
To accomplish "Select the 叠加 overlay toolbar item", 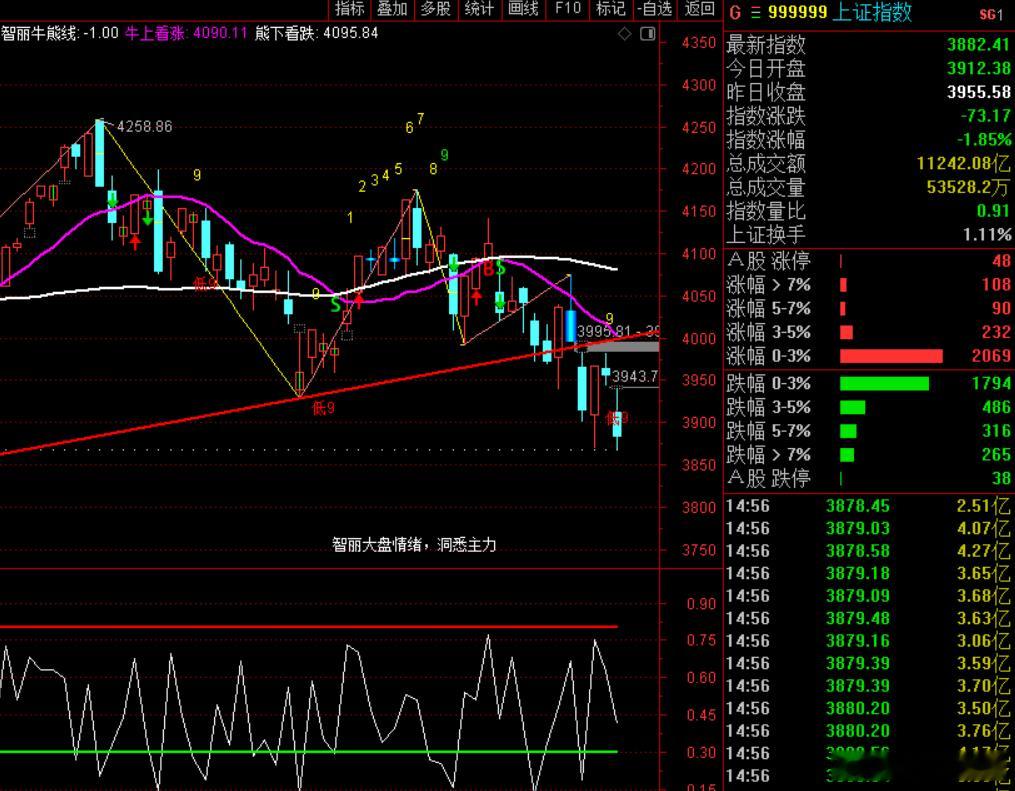I will click(x=392, y=8).
